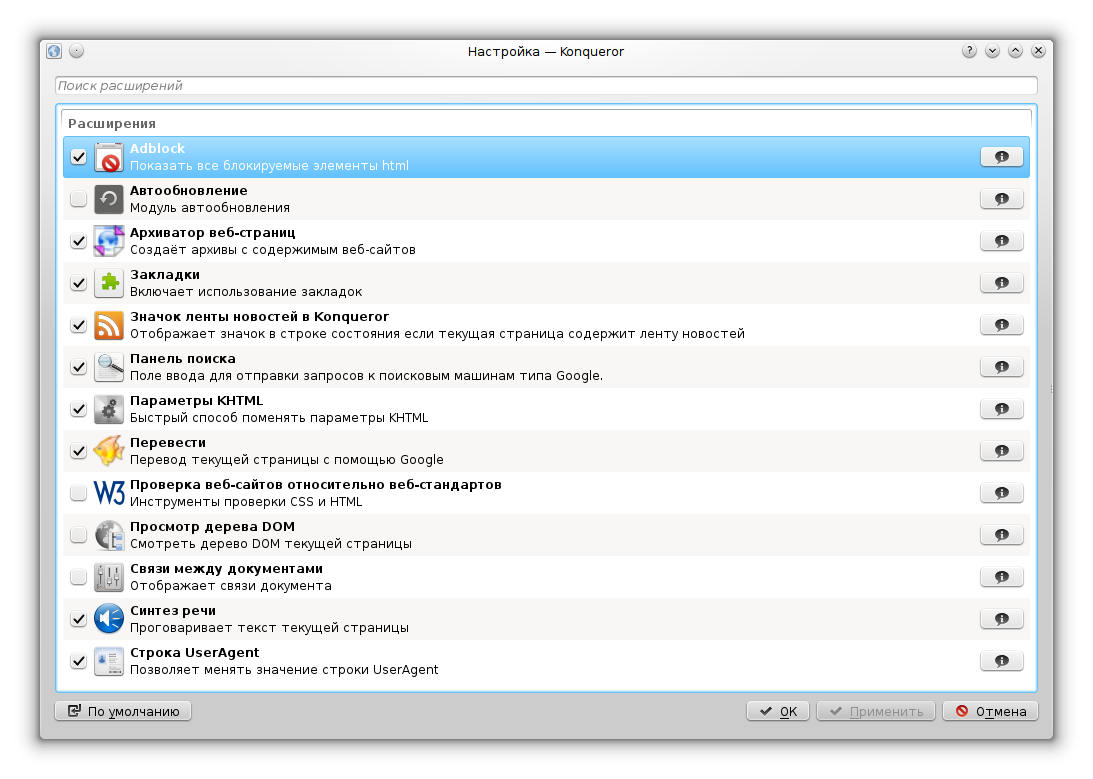Click the green puzzle icon for Закладки
Viewport: 1093px width, 779px height.
click(108, 282)
